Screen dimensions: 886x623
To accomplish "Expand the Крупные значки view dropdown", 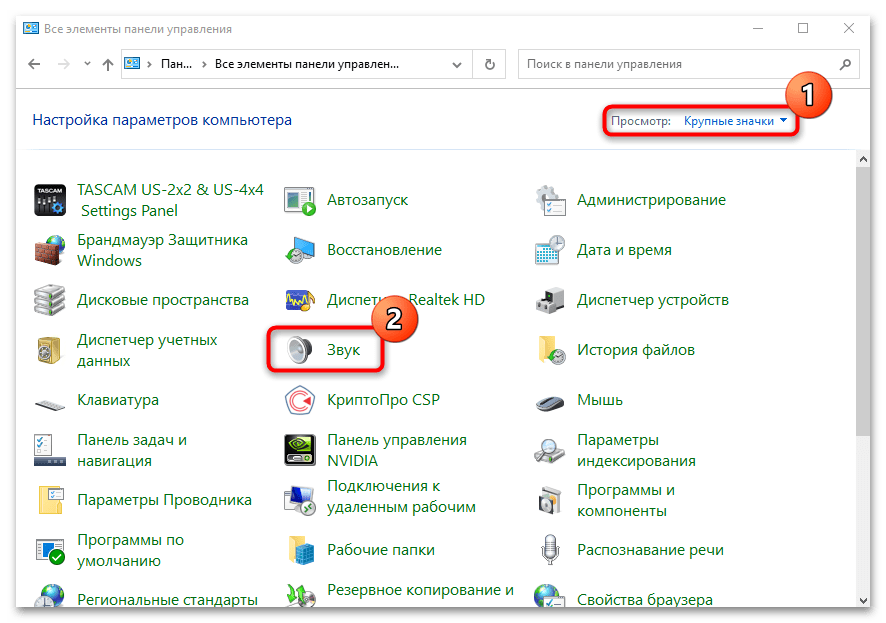I will [735, 121].
